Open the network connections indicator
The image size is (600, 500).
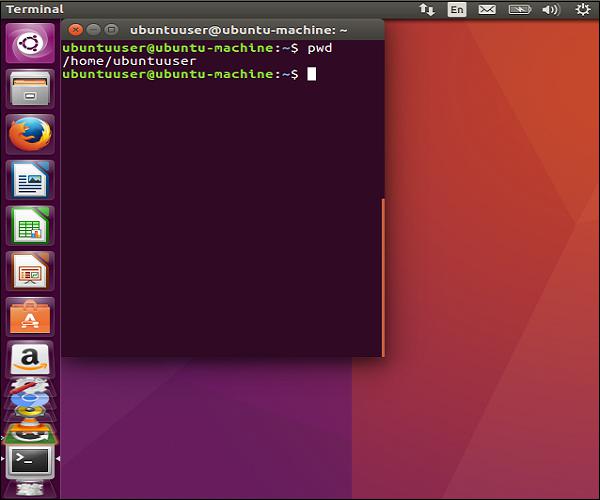coord(427,10)
